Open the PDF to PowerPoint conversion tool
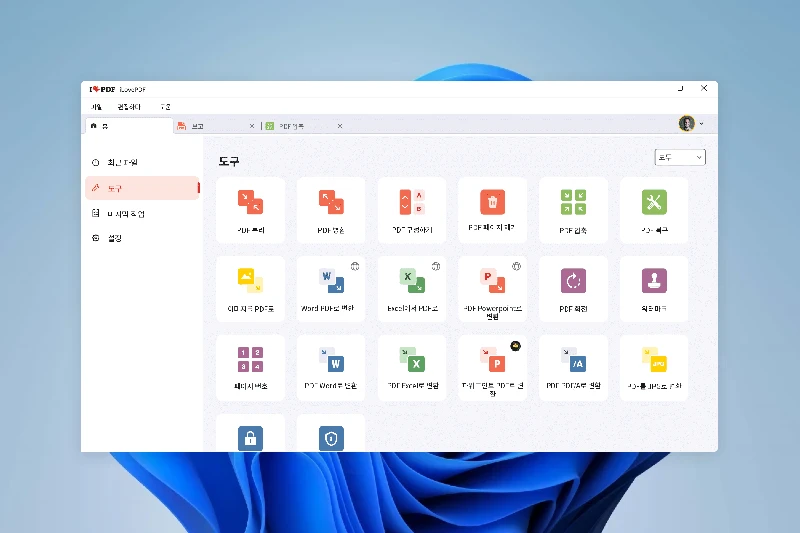The width and height of the screenshot is (800, 533). [492, 368]
